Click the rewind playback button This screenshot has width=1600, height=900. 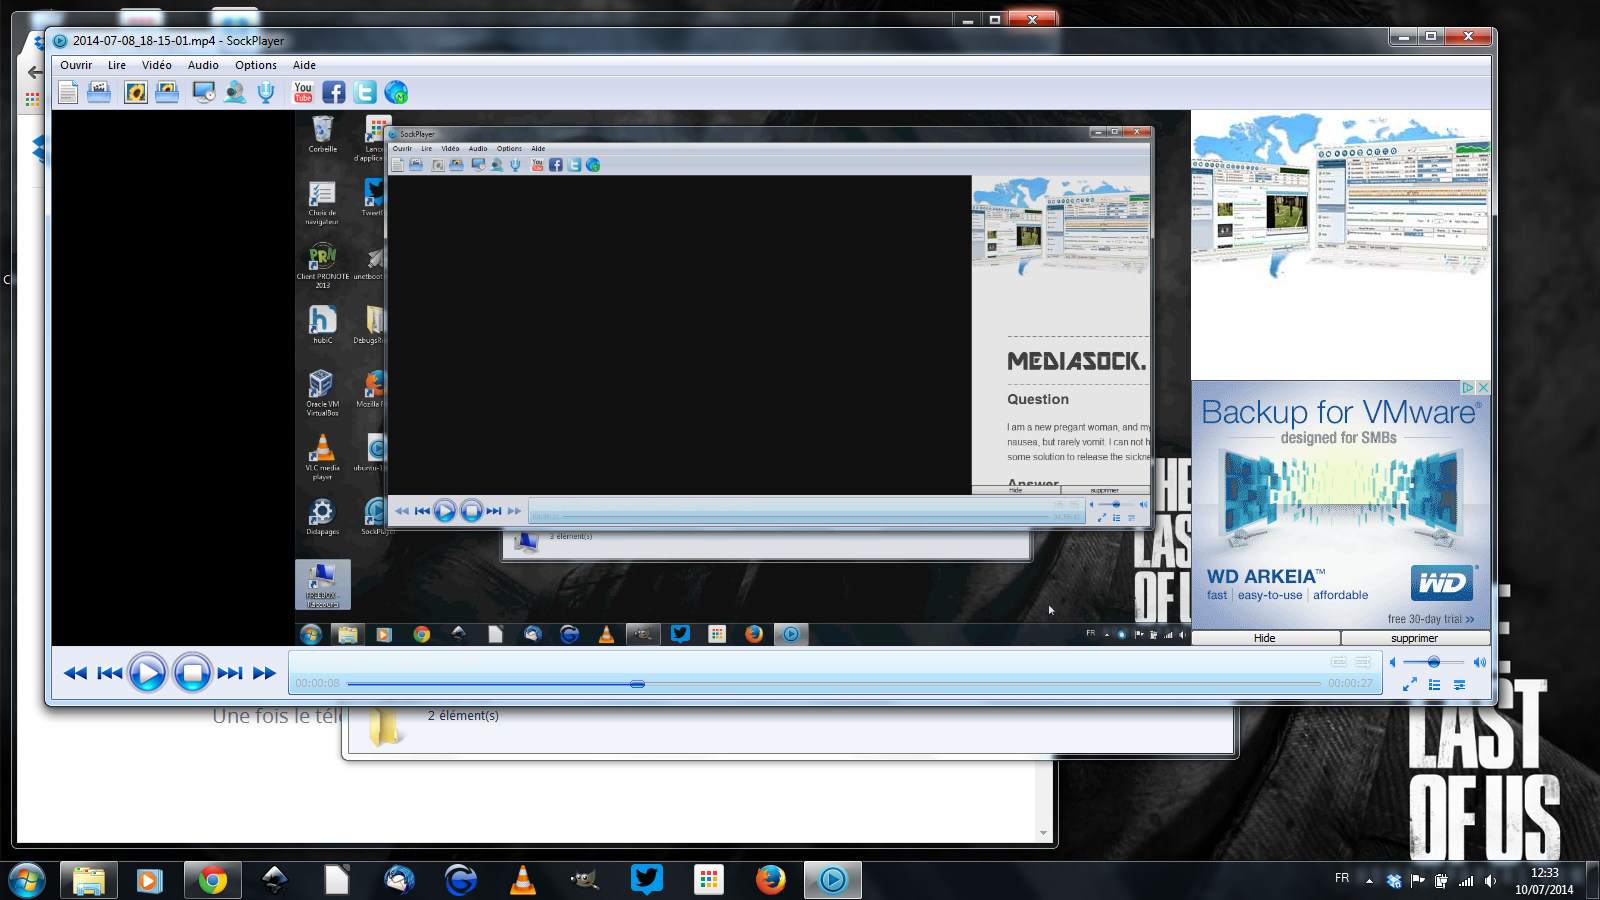click(x=75, y=673)
